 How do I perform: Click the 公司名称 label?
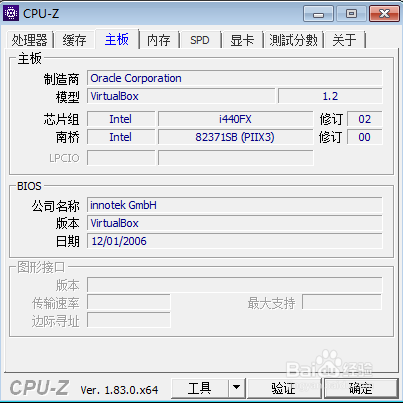pyautogui.click(x=55, y=206)
